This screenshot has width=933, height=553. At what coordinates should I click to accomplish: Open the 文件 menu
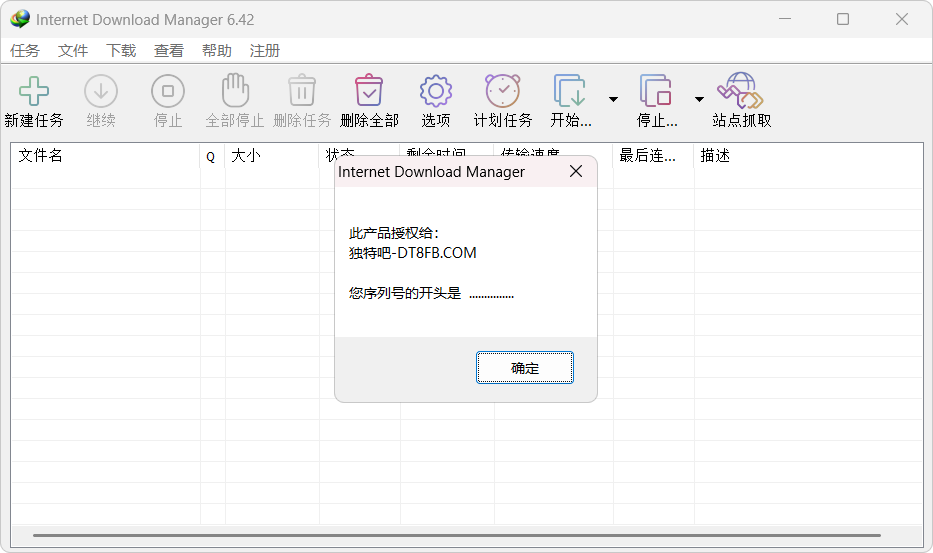pyautogui.click(x=73, y=51)
